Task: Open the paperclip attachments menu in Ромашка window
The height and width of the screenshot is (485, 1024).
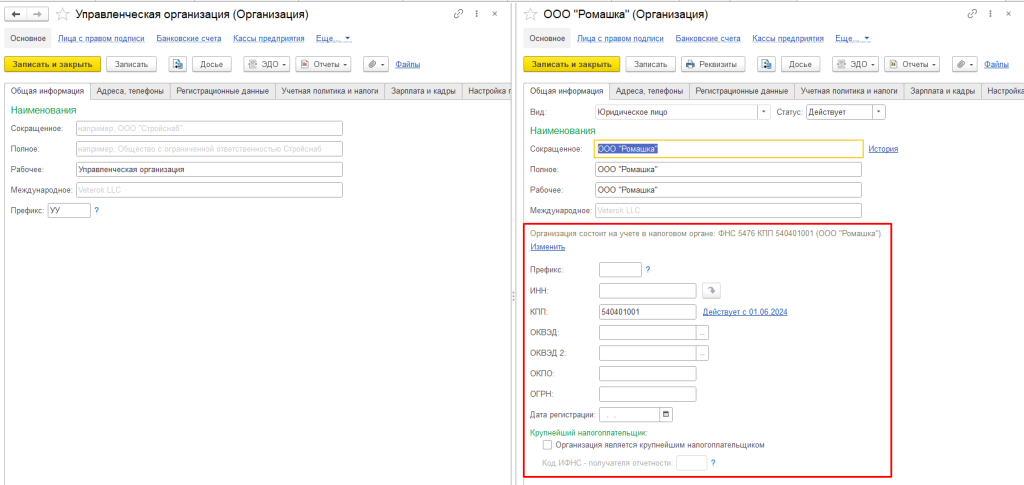Action: point(963,64)
